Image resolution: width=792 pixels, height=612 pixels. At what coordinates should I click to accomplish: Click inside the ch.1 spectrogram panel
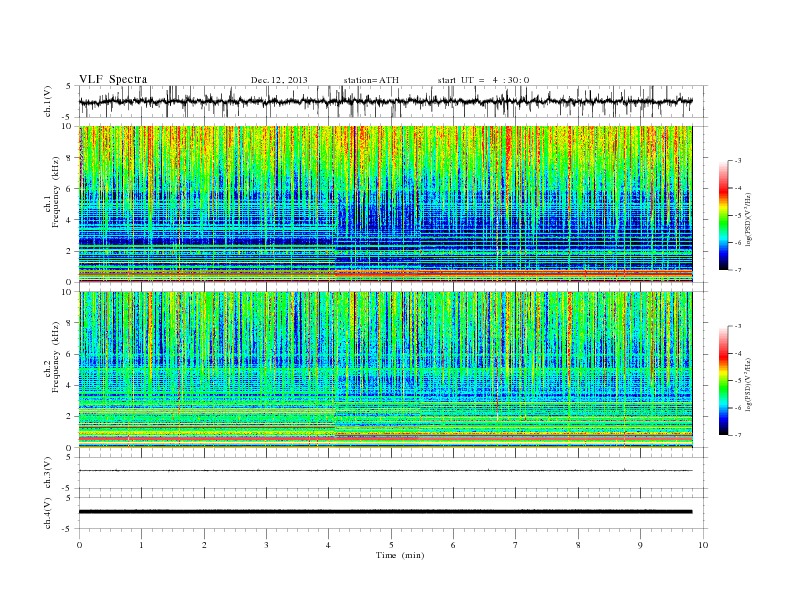pyautogui.click(x=385, y=204)
